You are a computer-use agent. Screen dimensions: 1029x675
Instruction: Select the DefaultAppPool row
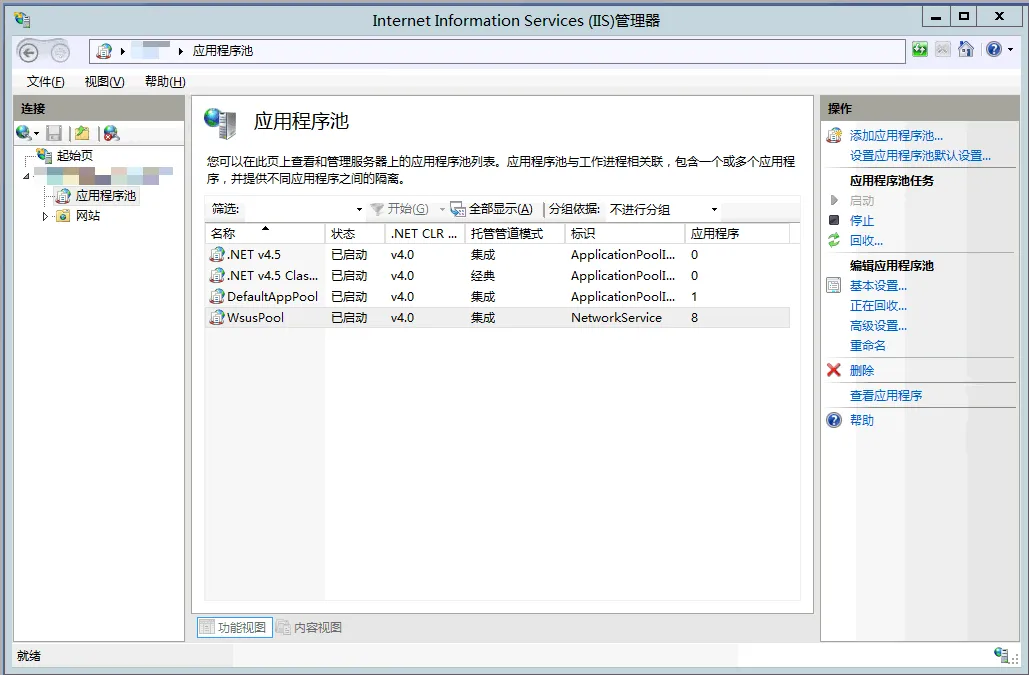click(497, 297)
